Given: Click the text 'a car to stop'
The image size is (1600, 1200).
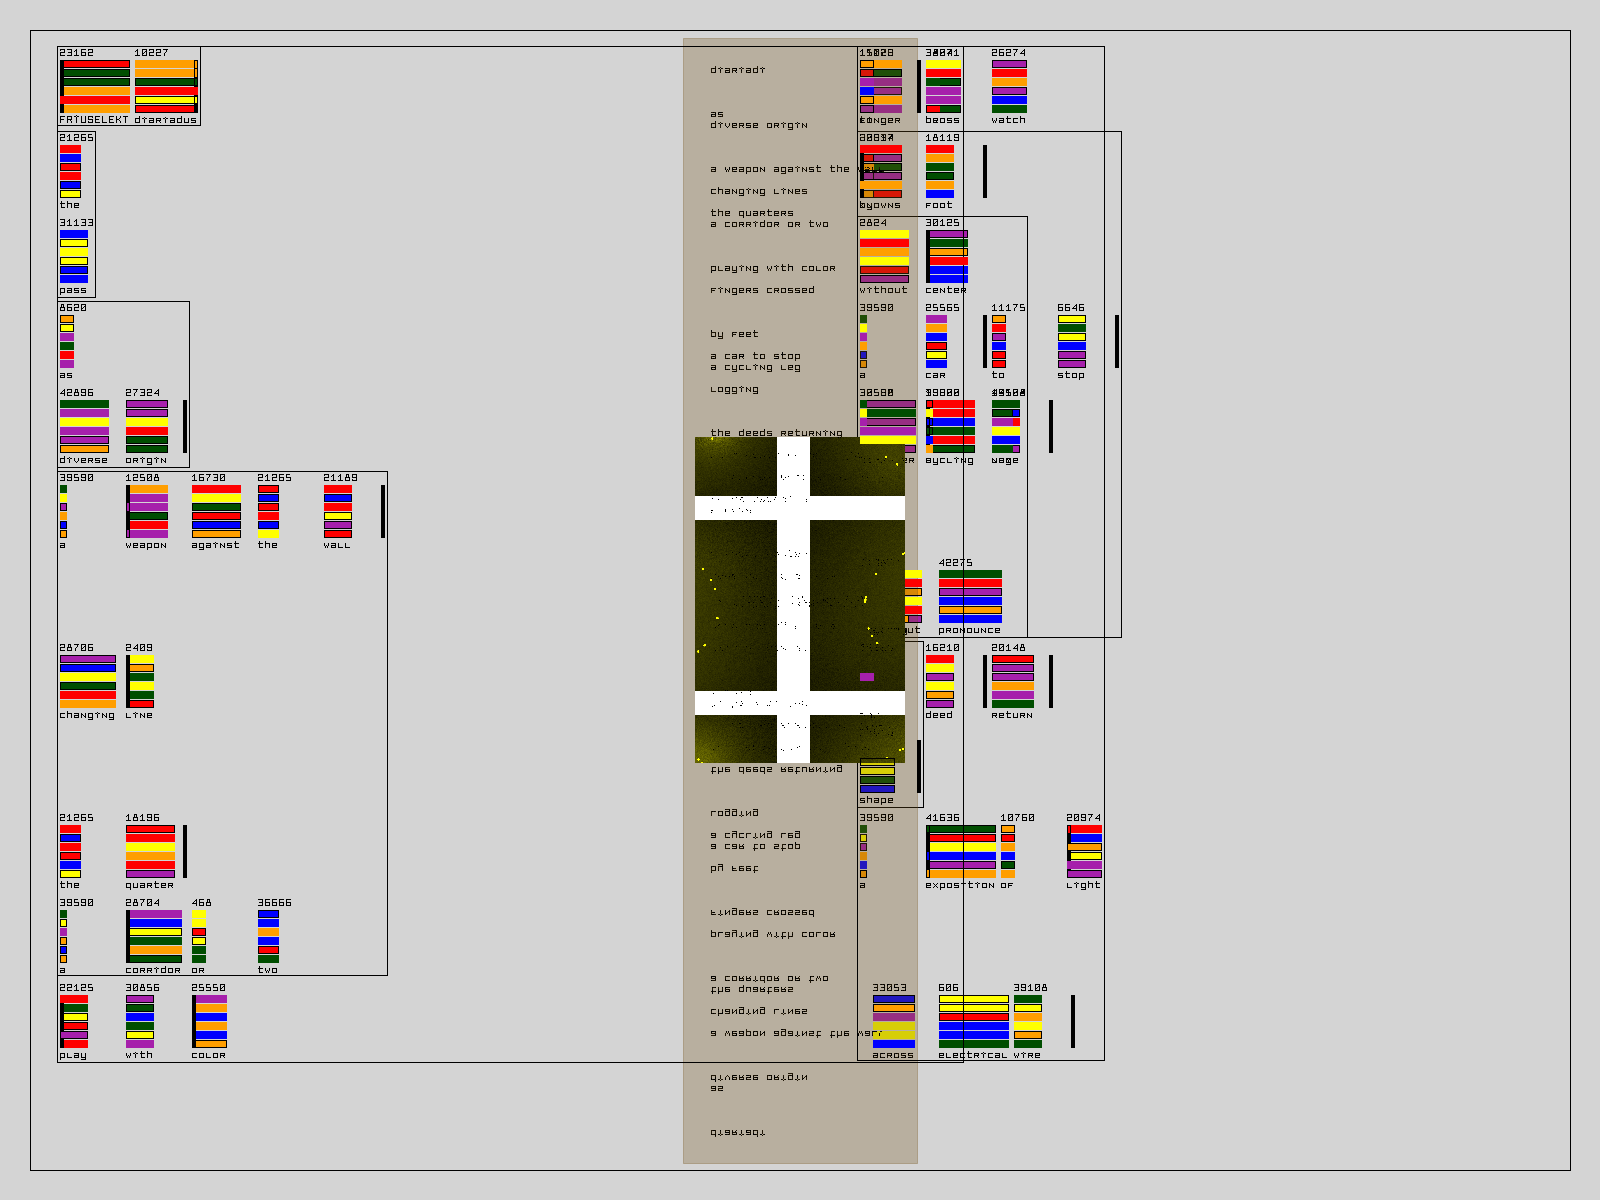Looking at the screenshot, I should click(x=755, y=356).
